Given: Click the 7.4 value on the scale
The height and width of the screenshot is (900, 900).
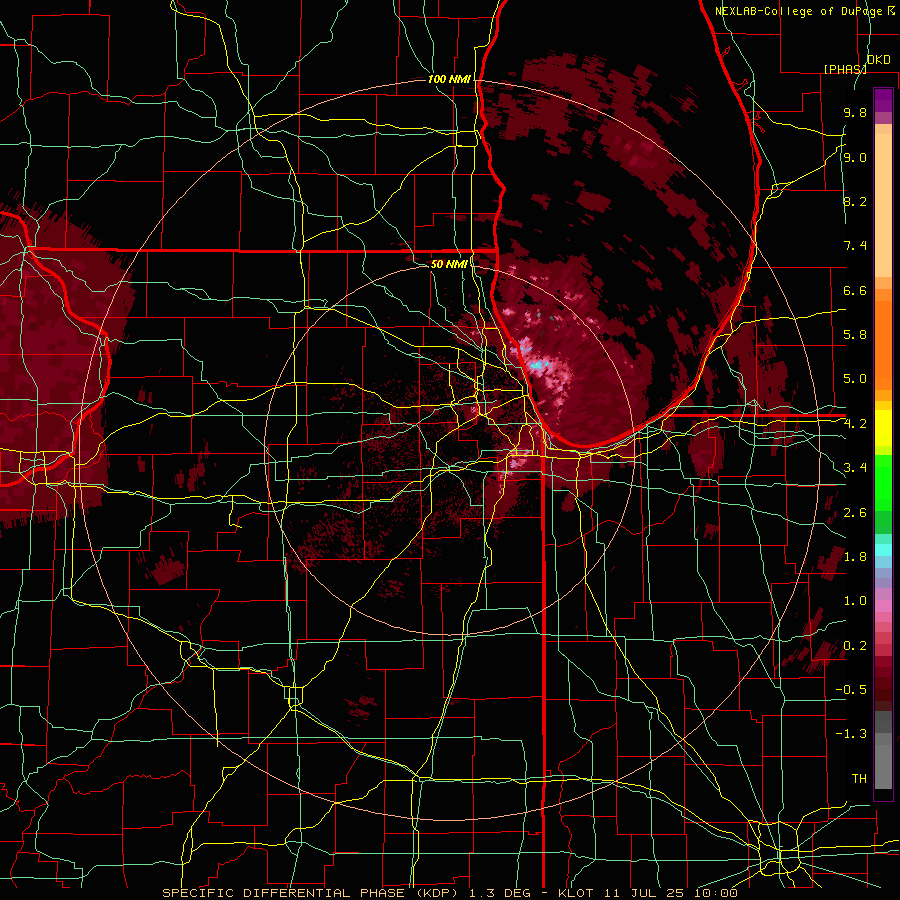Looking at the screenshot, I should pos(855,246).
